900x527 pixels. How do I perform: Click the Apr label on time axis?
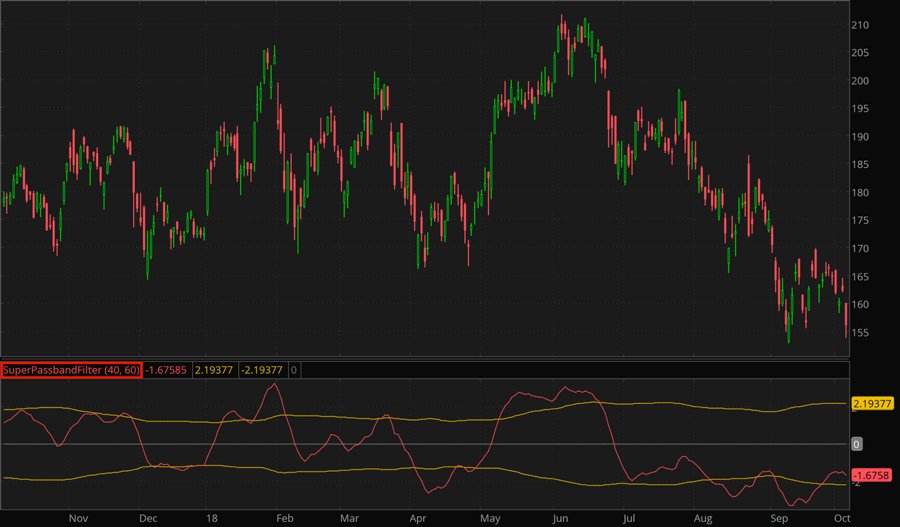click(419, 519)
